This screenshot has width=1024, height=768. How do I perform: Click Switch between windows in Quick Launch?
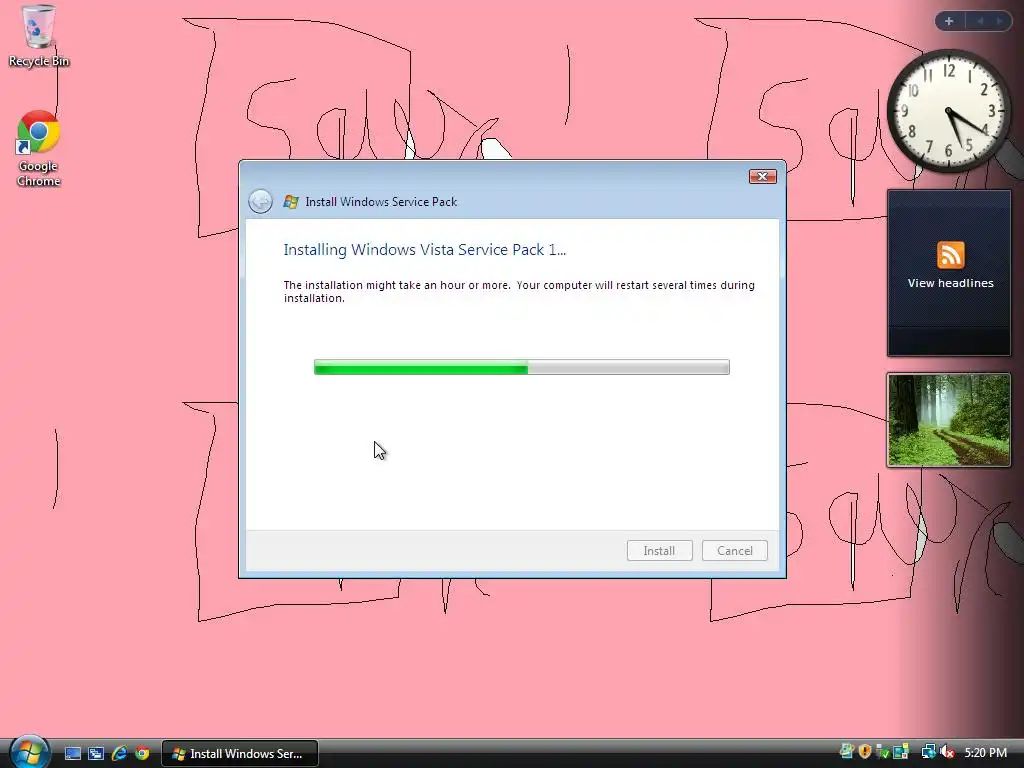pyautogui.click(x=96, y=754)
